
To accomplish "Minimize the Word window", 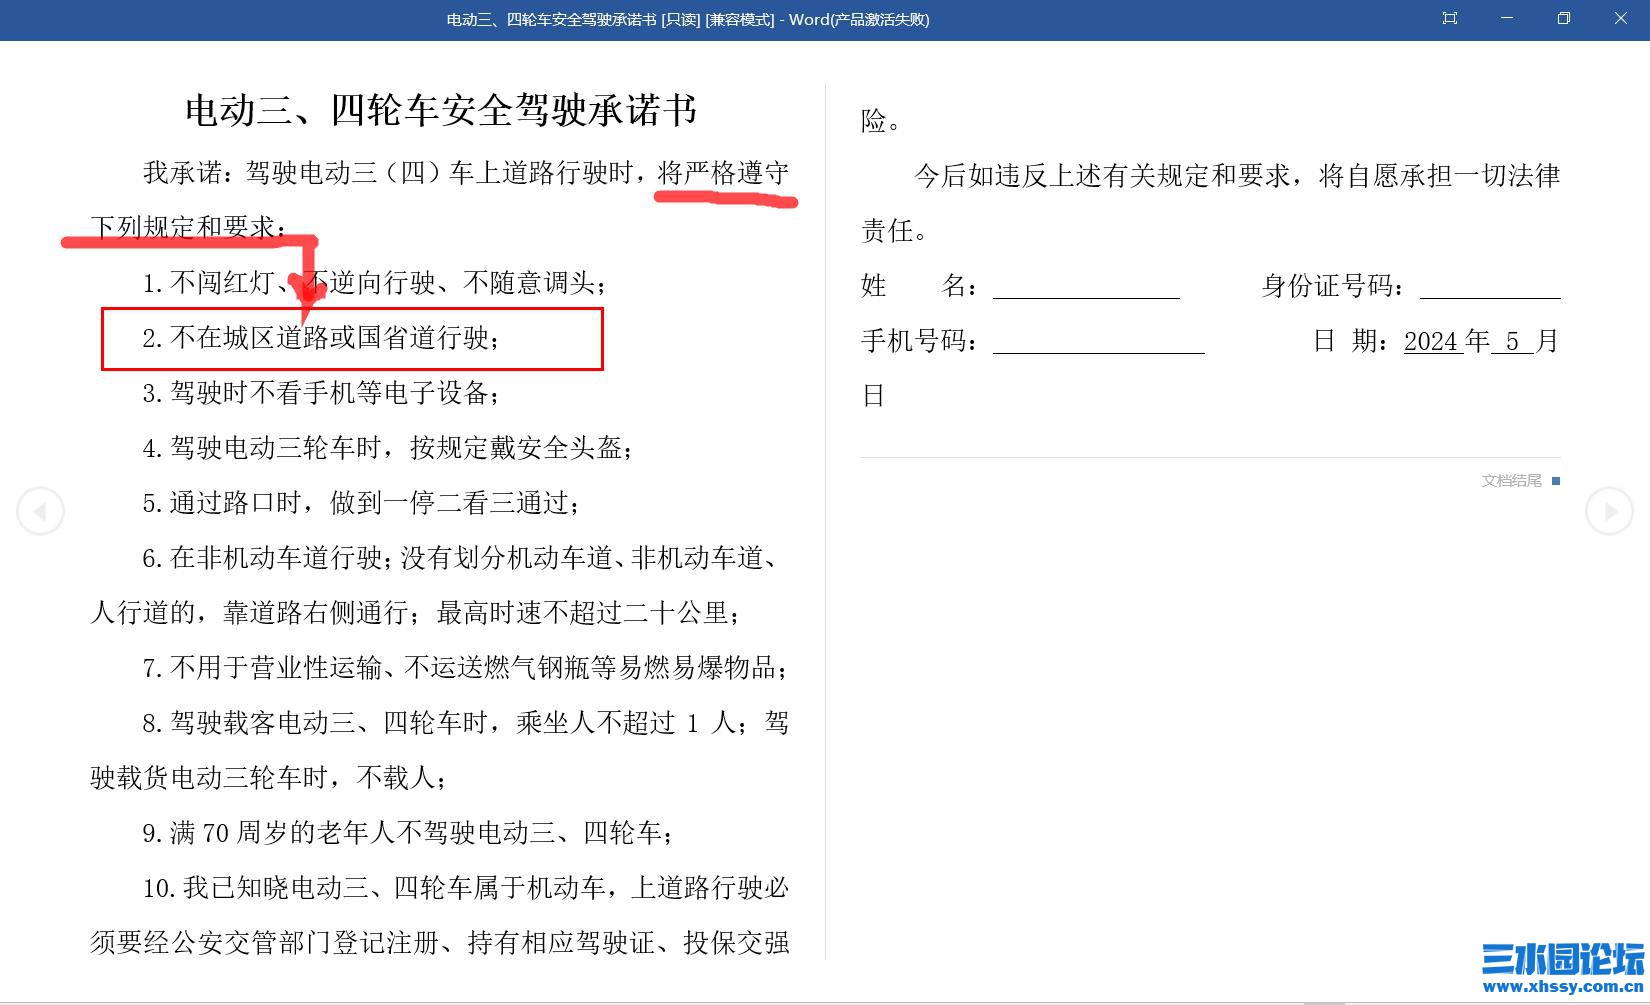I will [x=1507, y=18].
